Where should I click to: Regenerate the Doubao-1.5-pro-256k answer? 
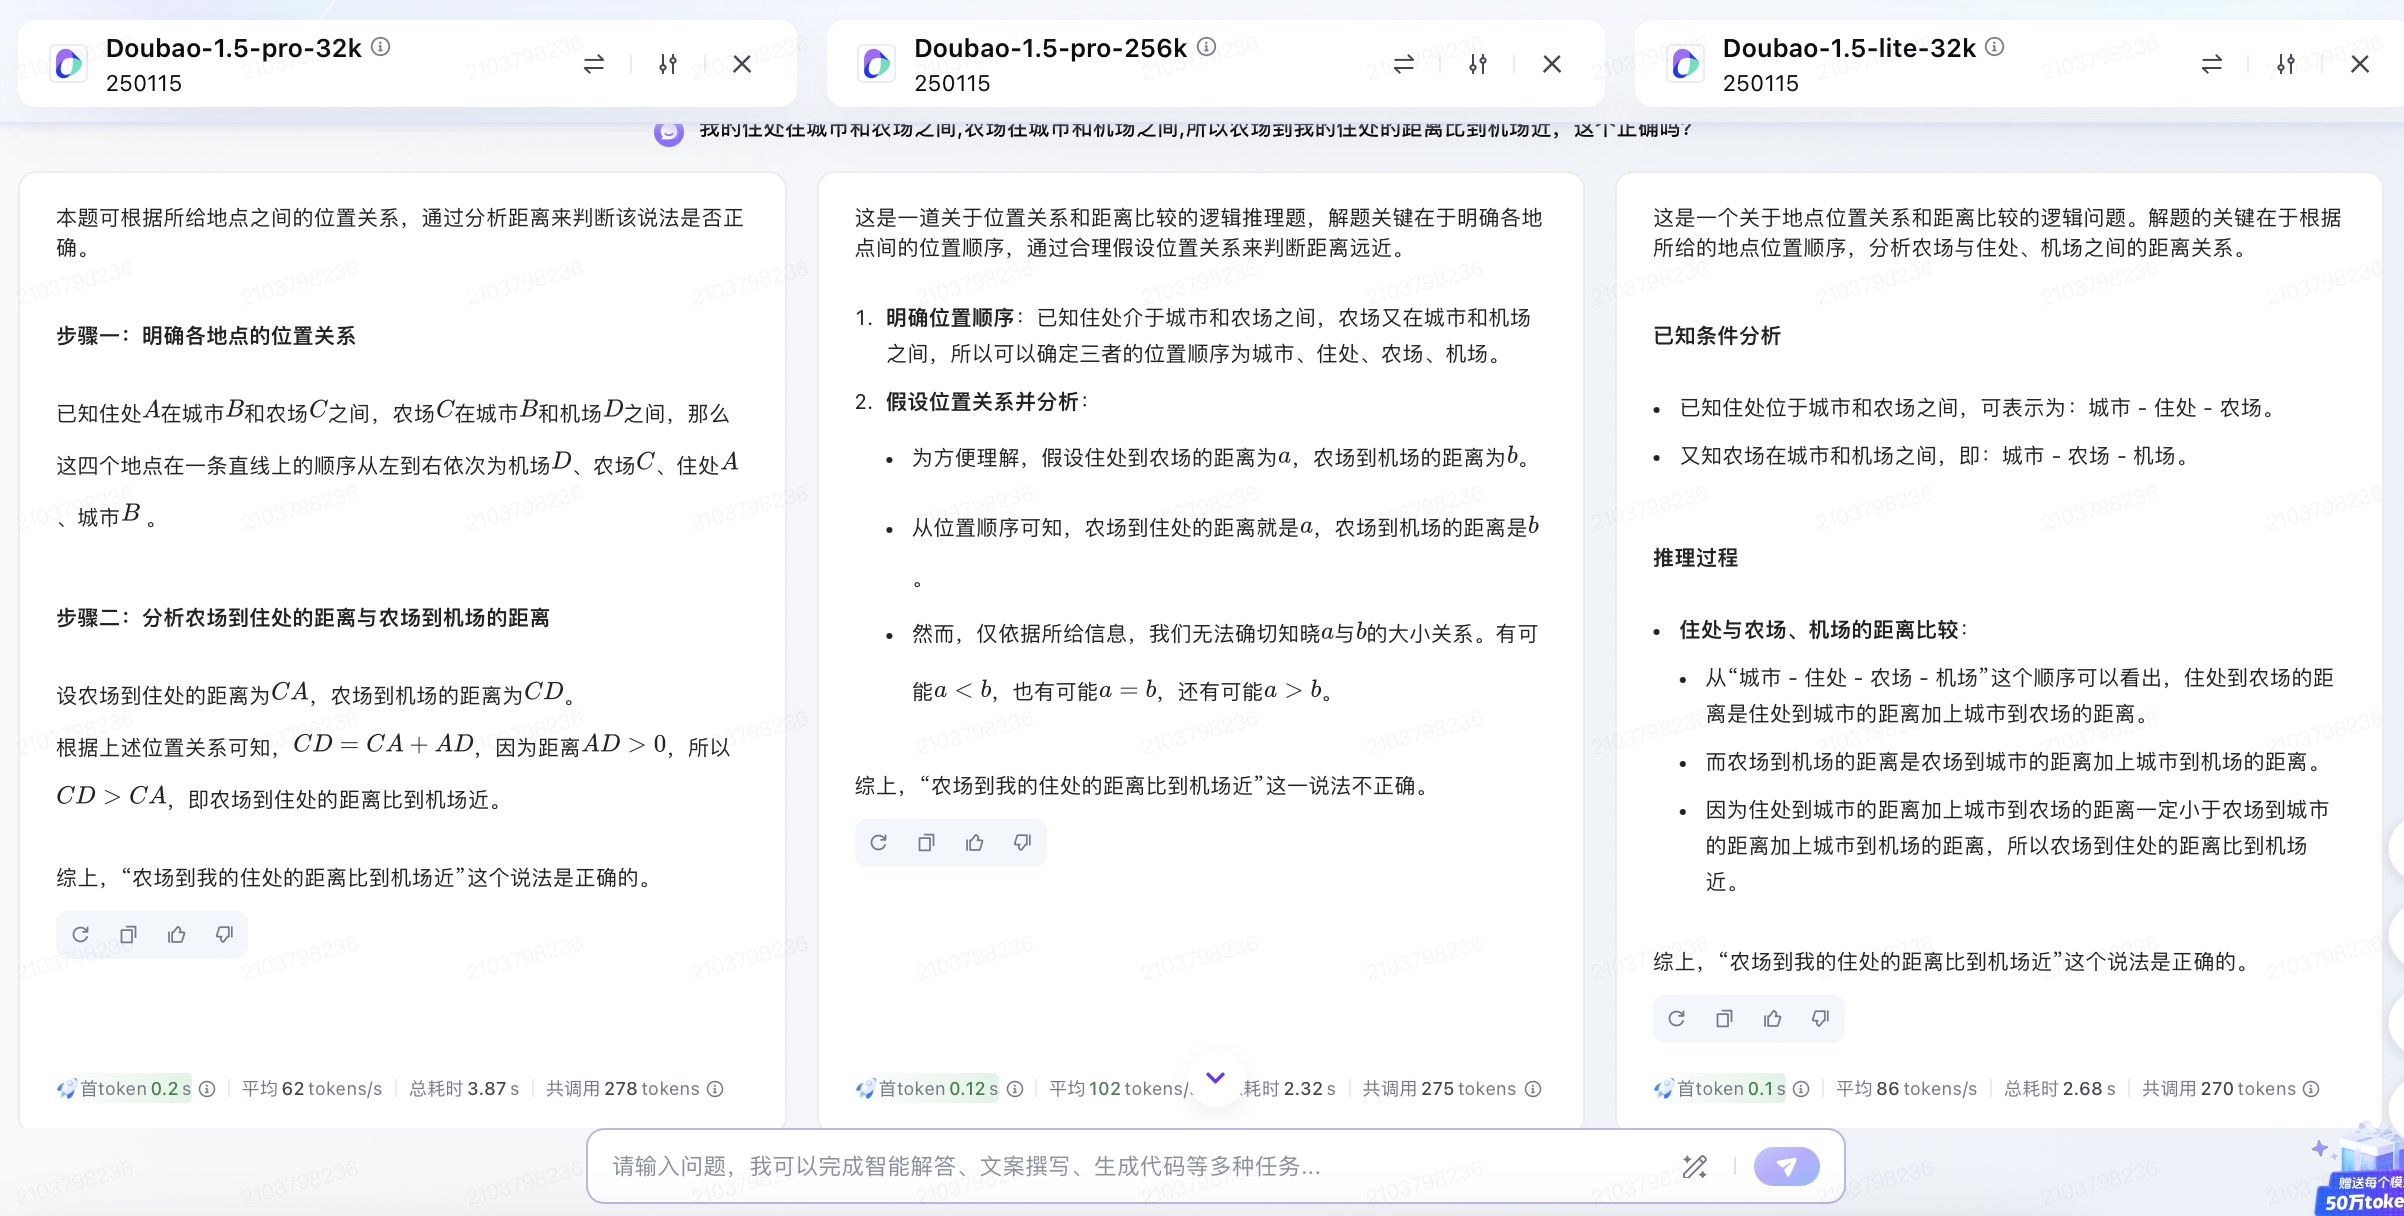pyautogui.click(x=879, y=842)
